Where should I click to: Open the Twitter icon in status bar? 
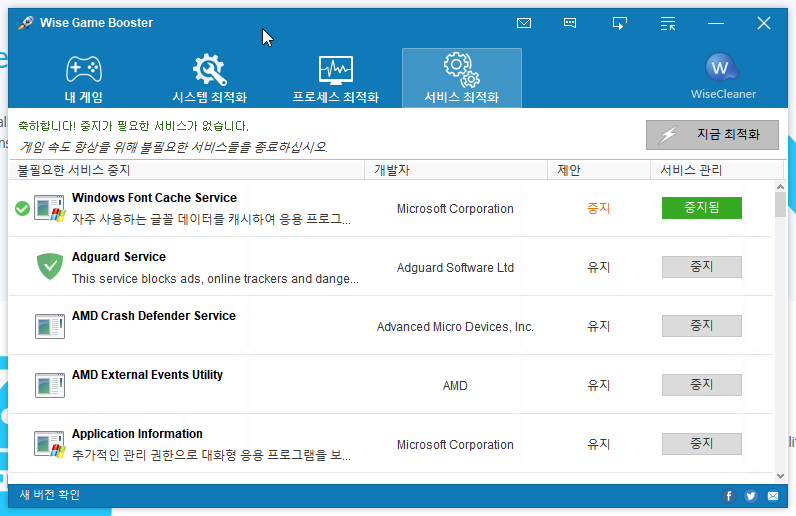[x=751, y=496]
